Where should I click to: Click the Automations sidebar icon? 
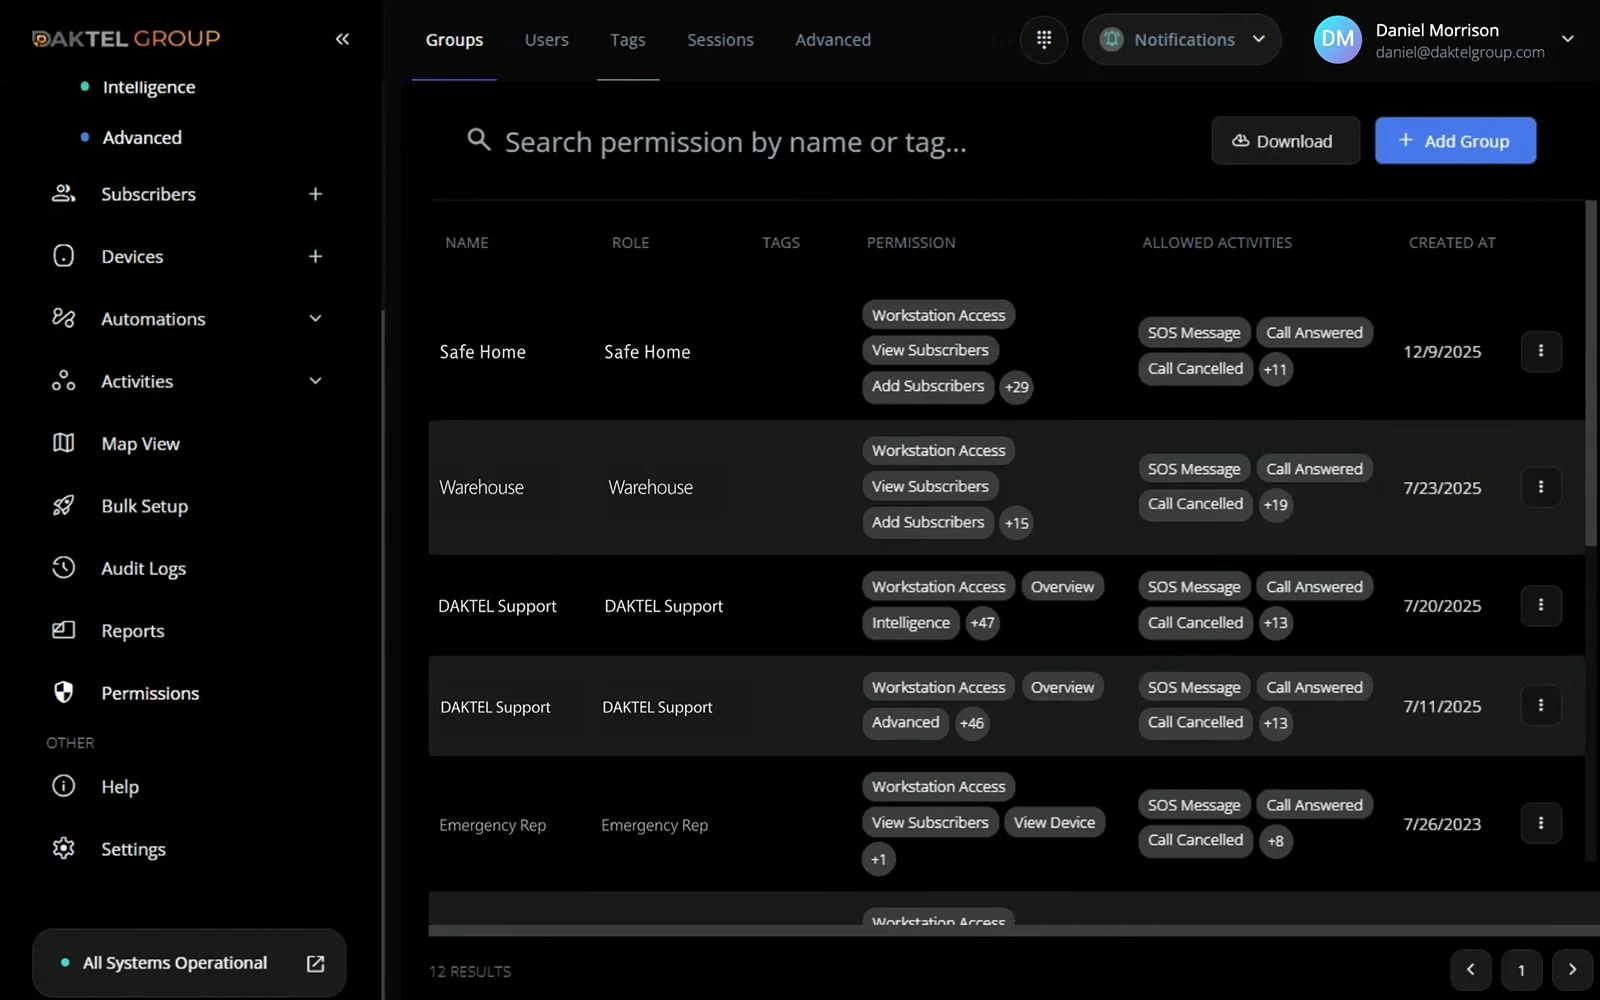[x=63, y=318]
